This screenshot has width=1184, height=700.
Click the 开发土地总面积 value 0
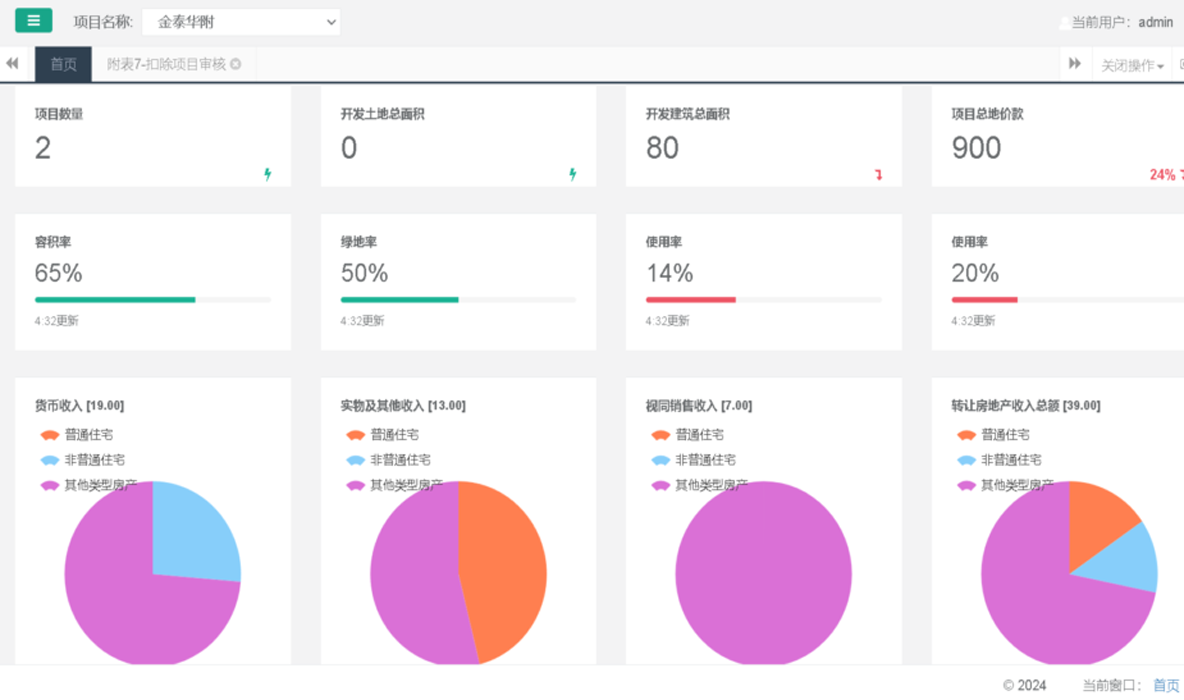pyautogui.click(x=348, y=147)
